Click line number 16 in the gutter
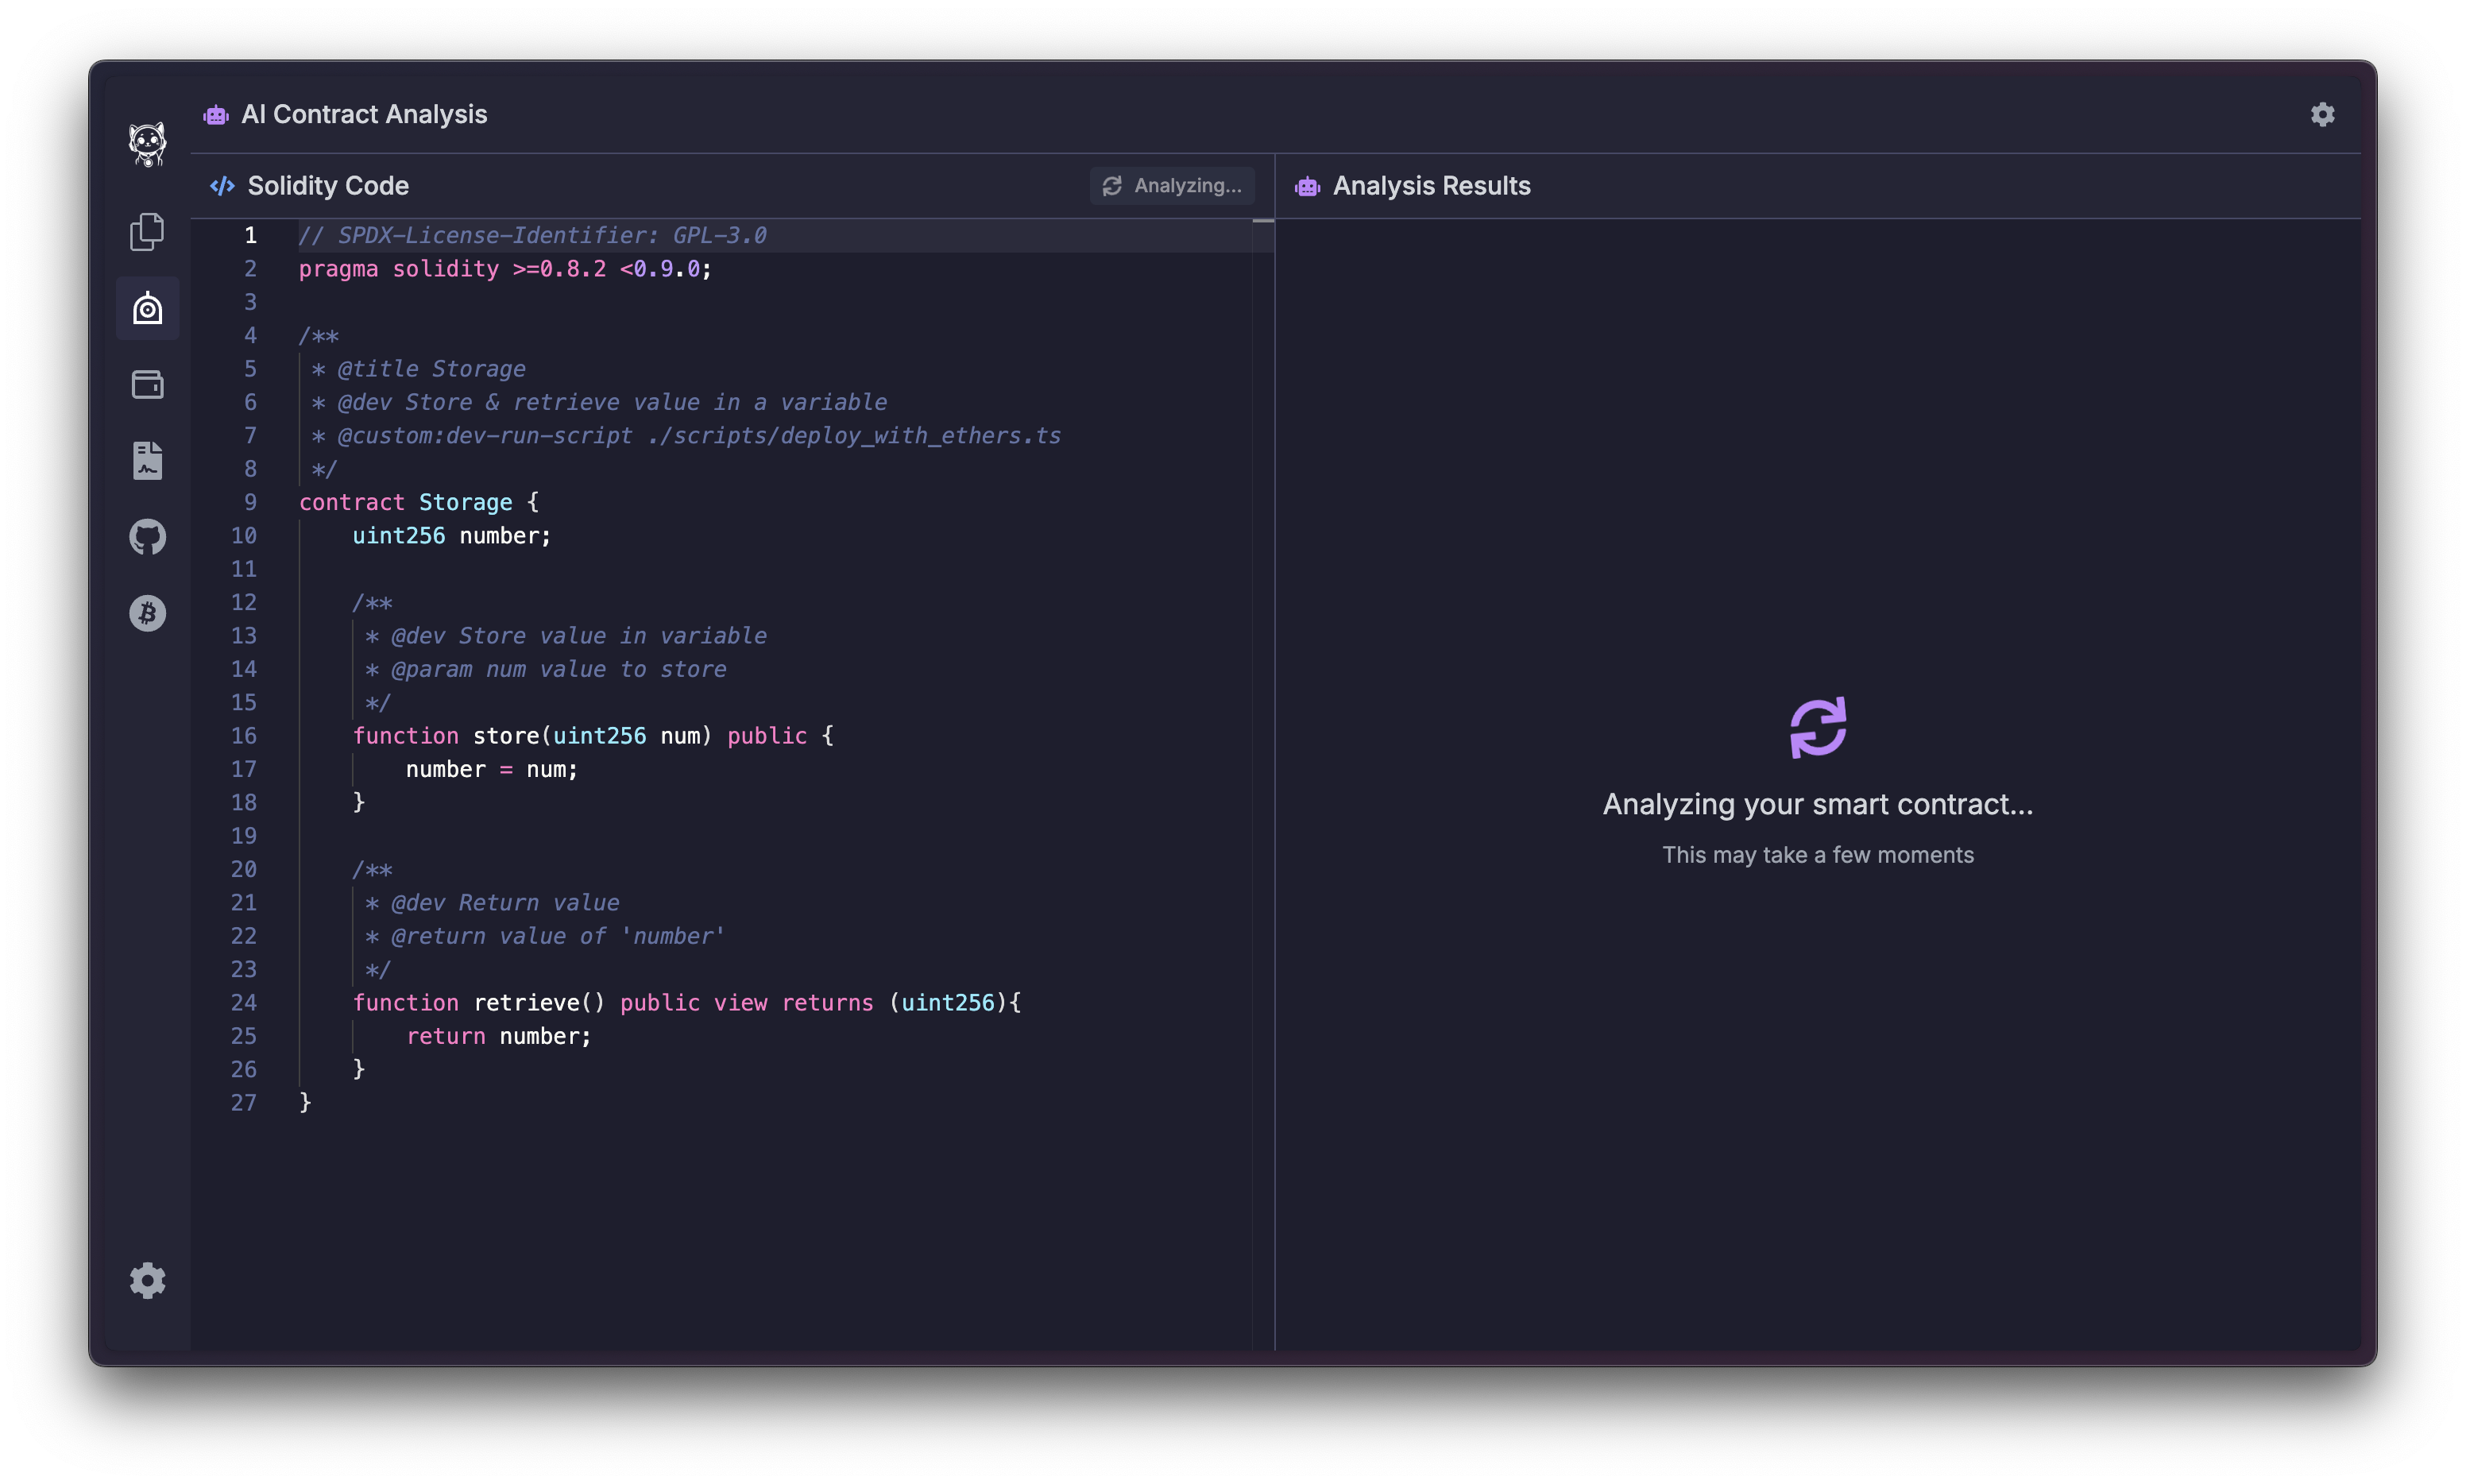The width and height of the screenshot is (2466, 1484). [x=244, y=736]
